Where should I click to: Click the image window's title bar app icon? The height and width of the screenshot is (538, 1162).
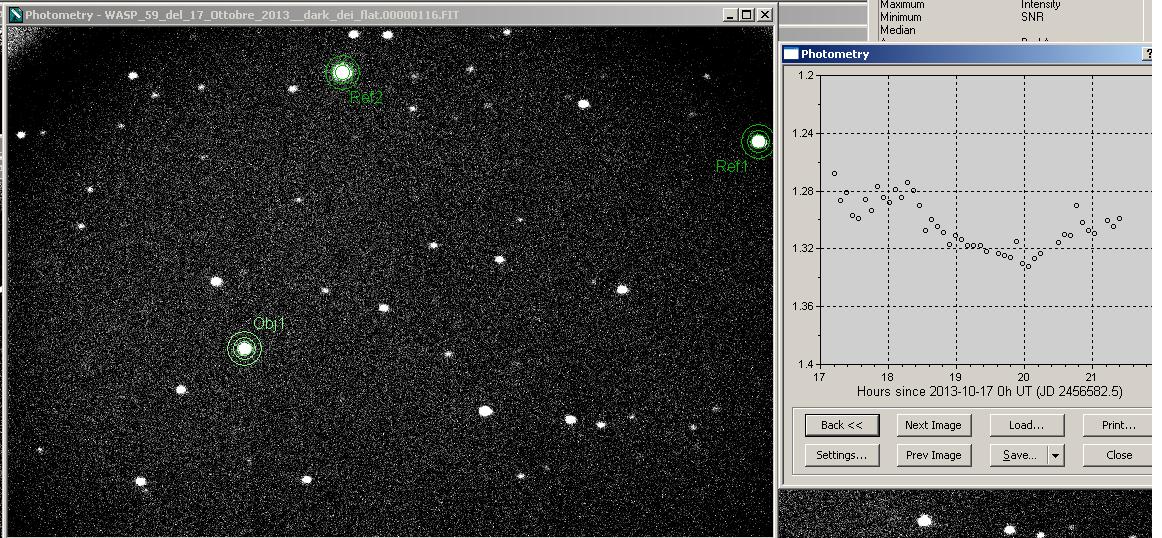coord(15,15)
